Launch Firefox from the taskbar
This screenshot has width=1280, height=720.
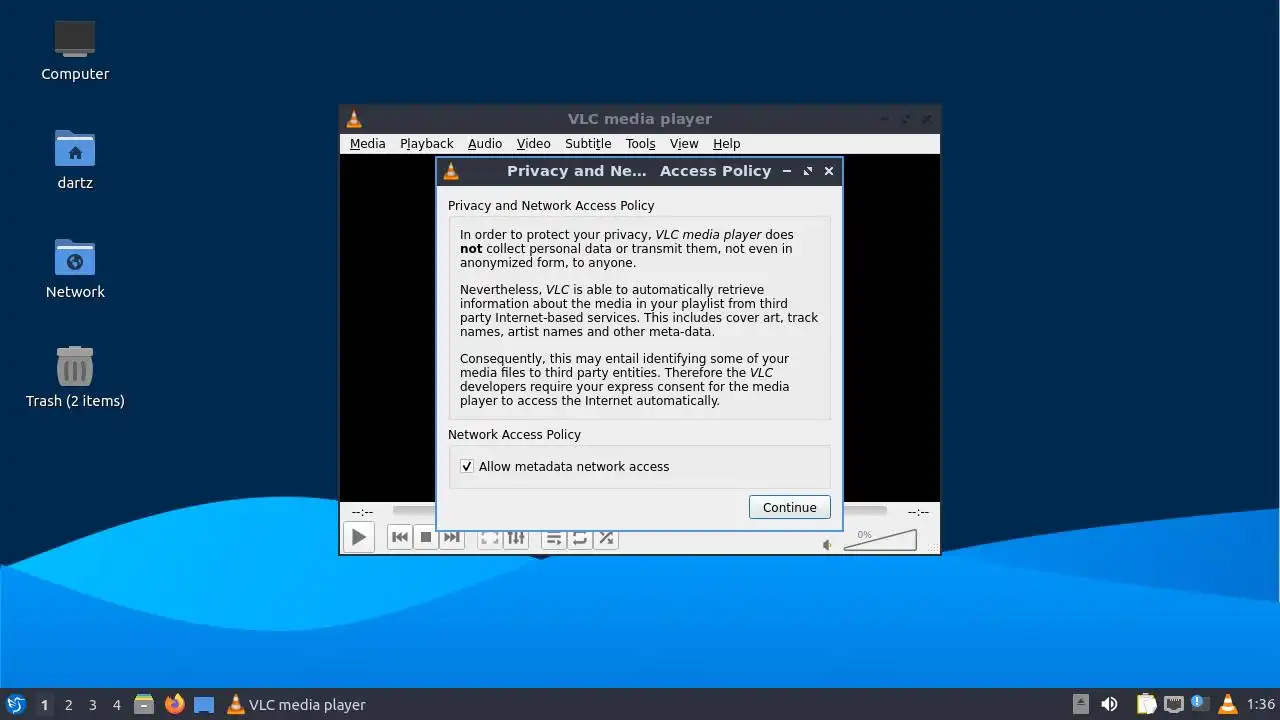tap(175, 704)
